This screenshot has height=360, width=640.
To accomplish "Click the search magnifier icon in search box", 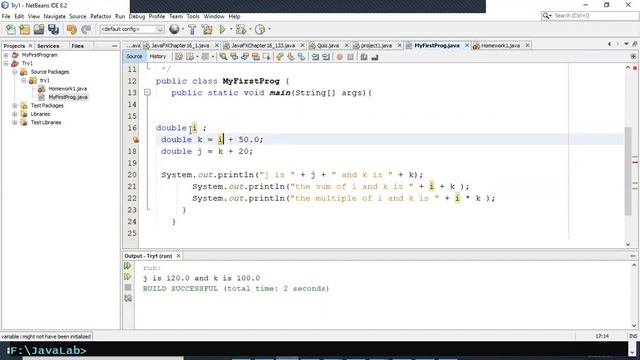I will pos(546,16).
